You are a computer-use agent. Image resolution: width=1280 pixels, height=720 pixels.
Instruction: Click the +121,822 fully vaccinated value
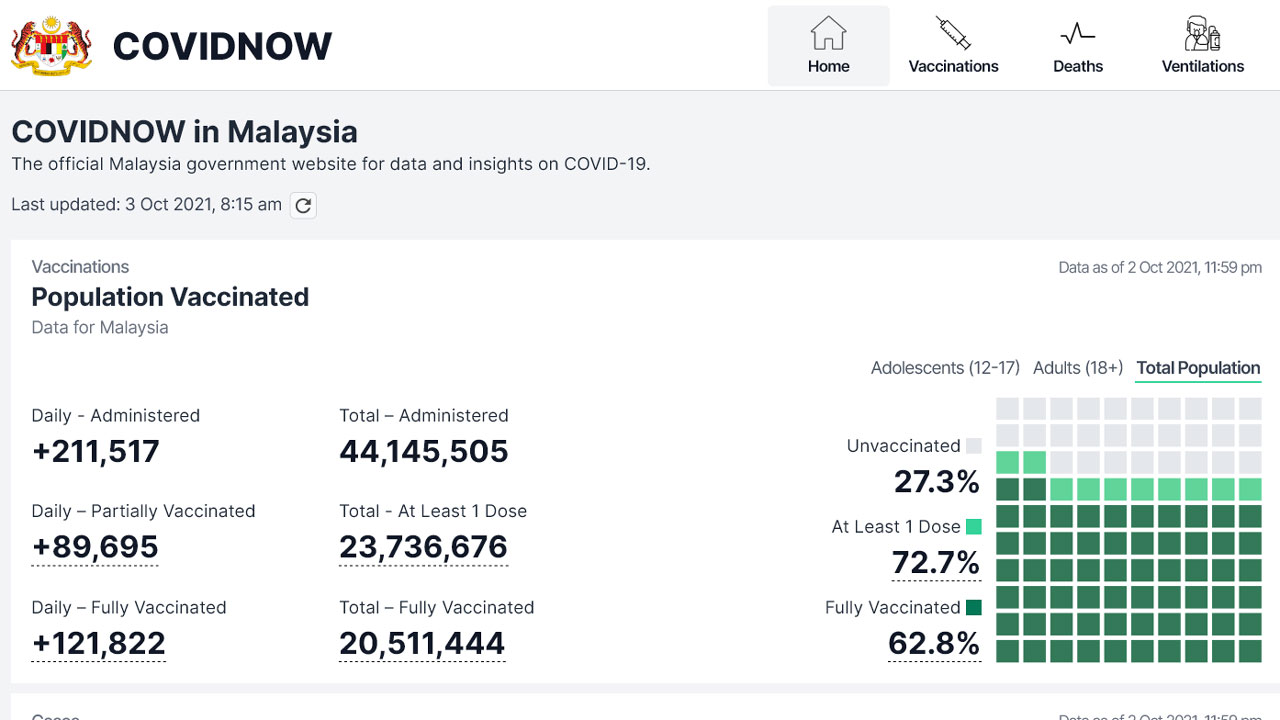tap(98, 643)
